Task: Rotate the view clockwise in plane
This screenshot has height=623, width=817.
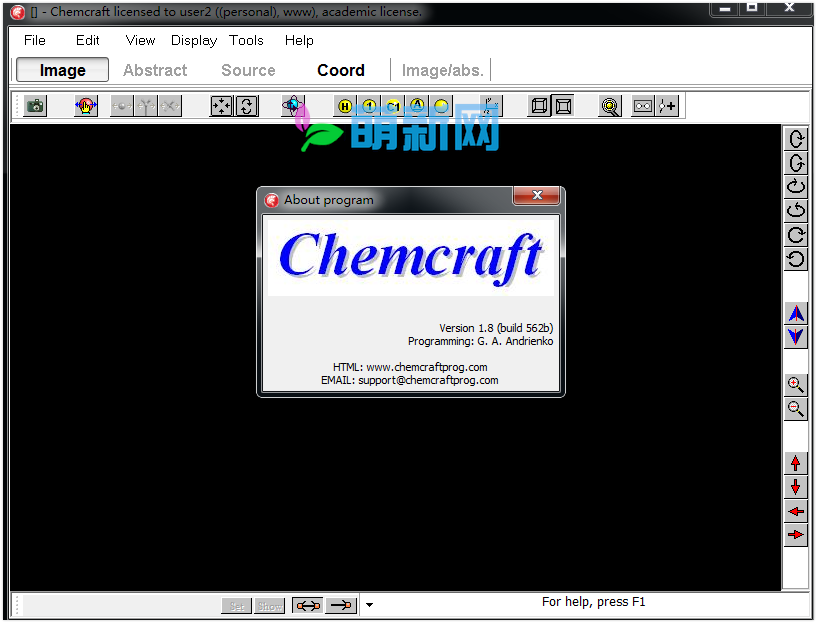Action: tap(796, 235)
